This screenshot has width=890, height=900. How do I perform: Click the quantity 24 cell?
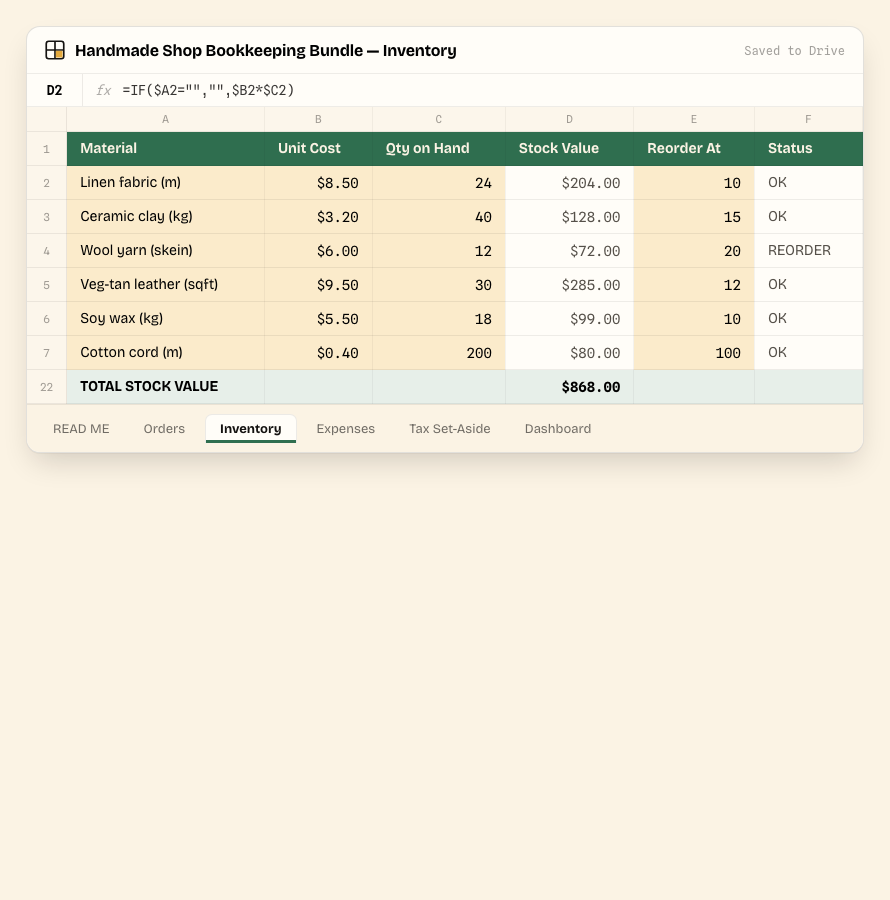[439, 183]
